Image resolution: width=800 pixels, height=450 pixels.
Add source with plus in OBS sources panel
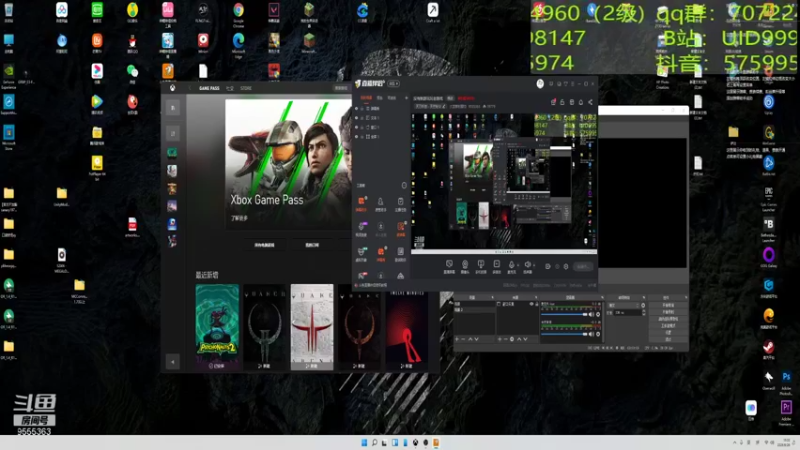point(499,339)
